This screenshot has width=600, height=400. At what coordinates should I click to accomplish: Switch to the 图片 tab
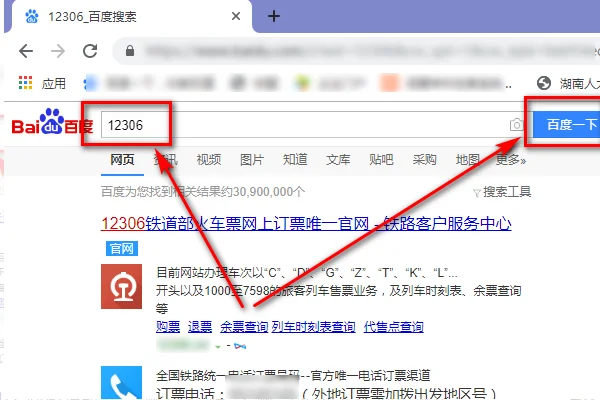(252, 159)
